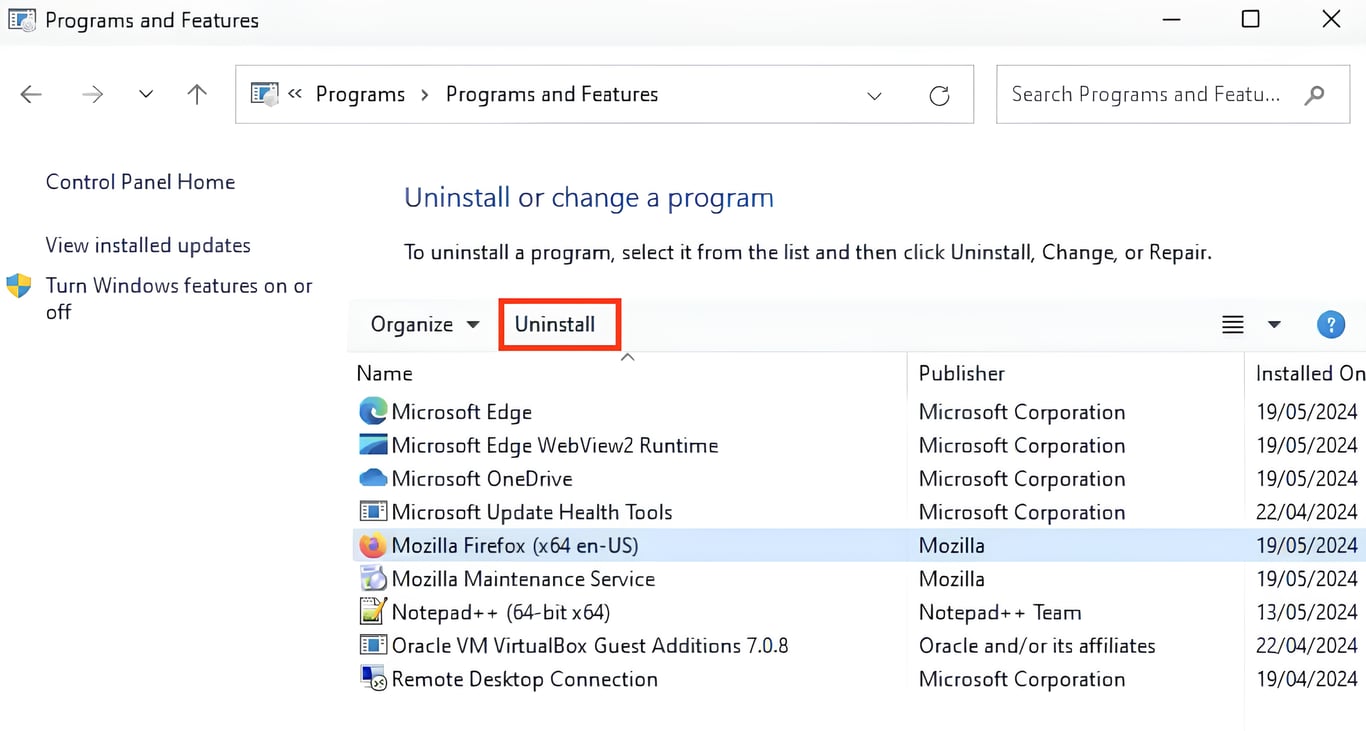Click inside the Search Programs and Features box

tap(1150, 94)
